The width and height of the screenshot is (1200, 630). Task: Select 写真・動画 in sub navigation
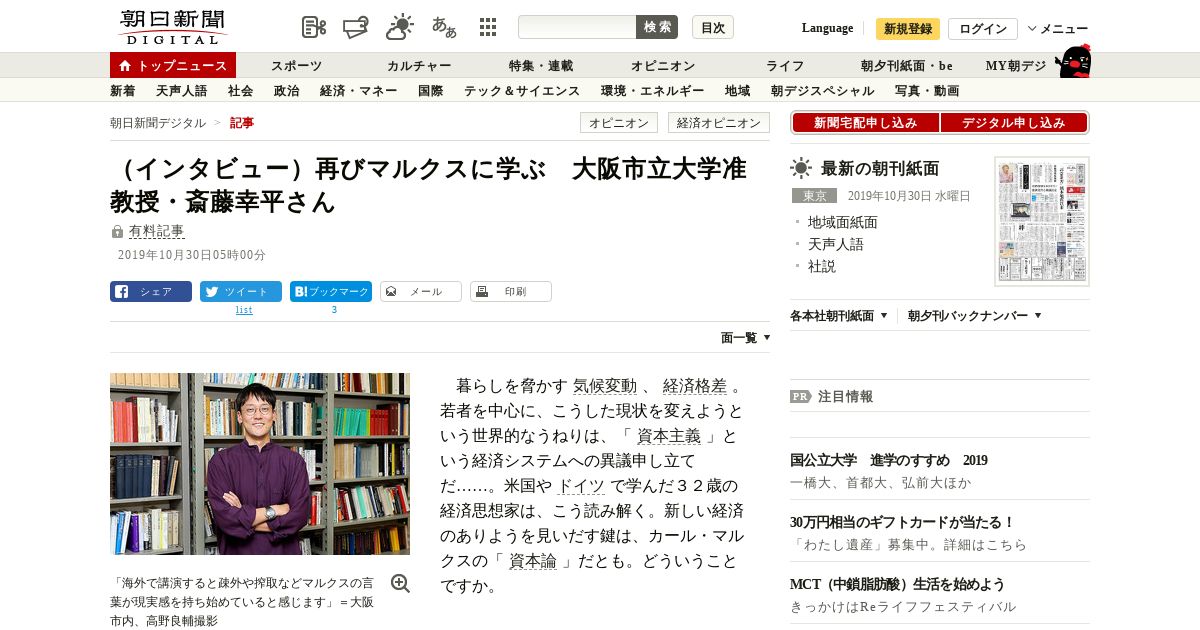tap(927, 91)
